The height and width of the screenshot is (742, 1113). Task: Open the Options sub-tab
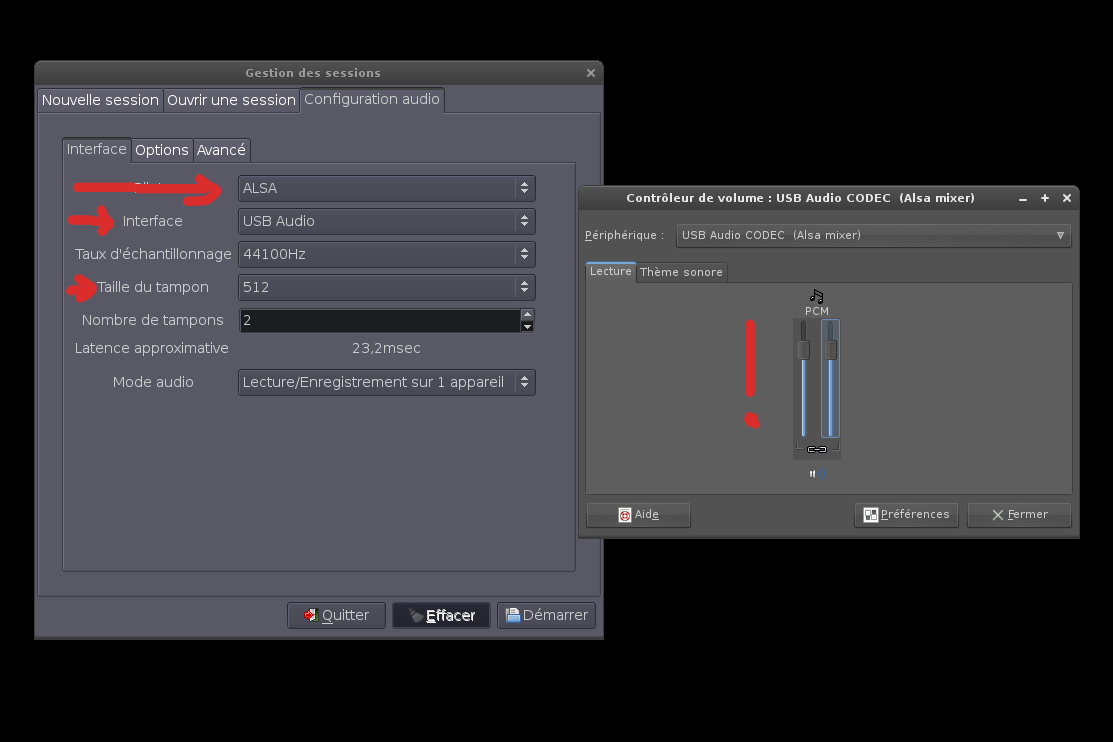[162, 151]
